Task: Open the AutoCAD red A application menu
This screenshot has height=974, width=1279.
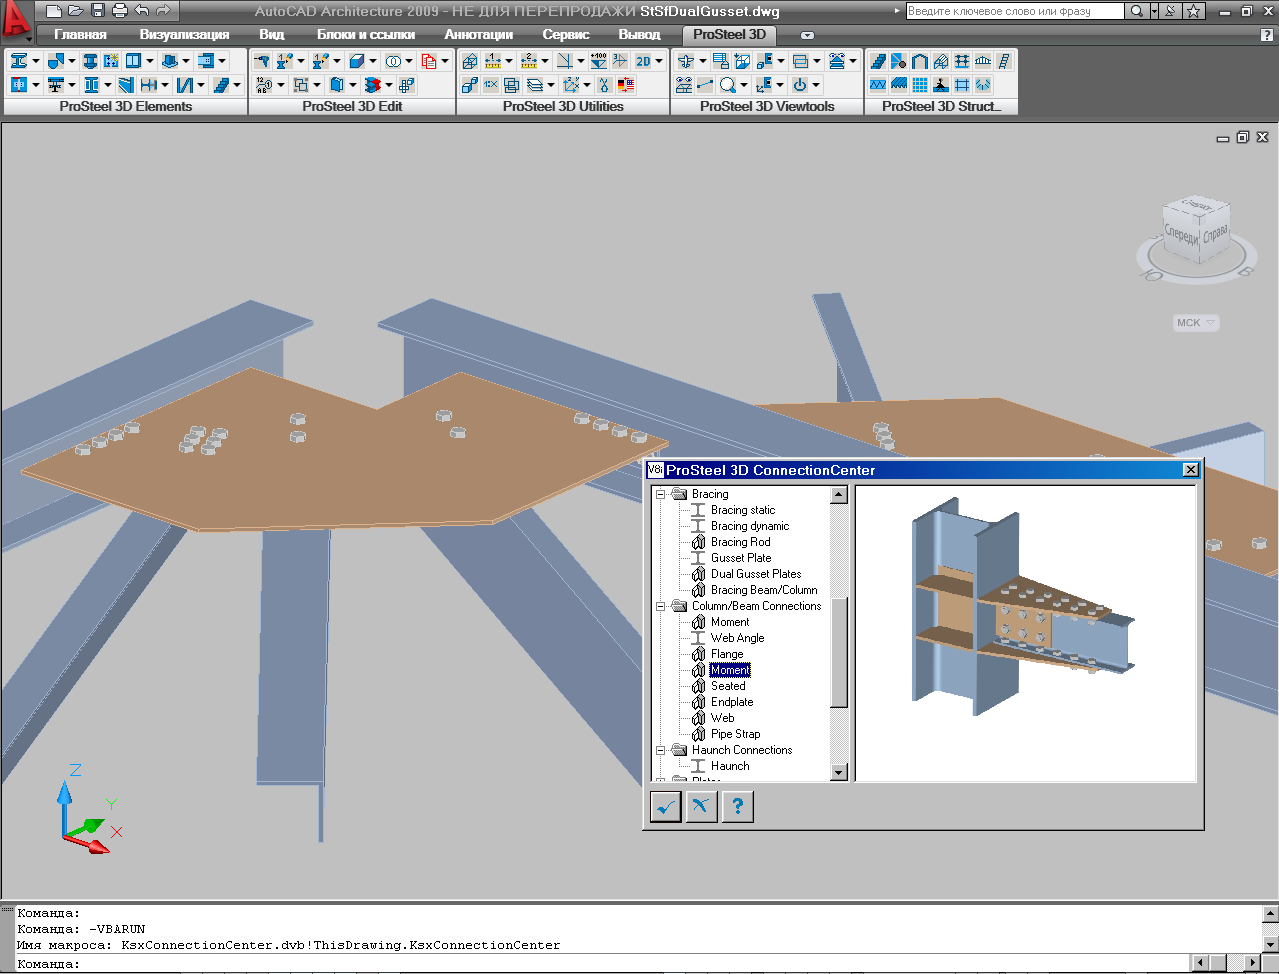Action: [16, 20]
